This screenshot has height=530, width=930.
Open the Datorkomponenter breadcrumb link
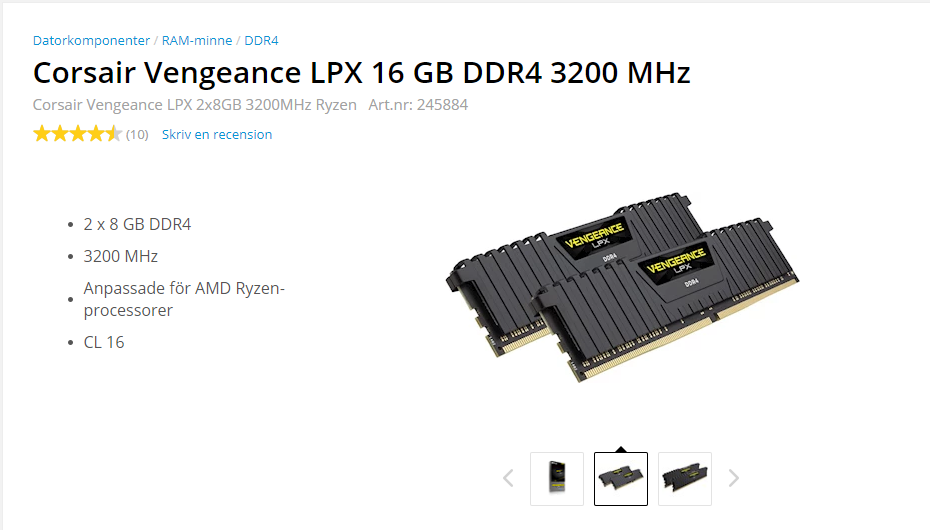point(91,40)
